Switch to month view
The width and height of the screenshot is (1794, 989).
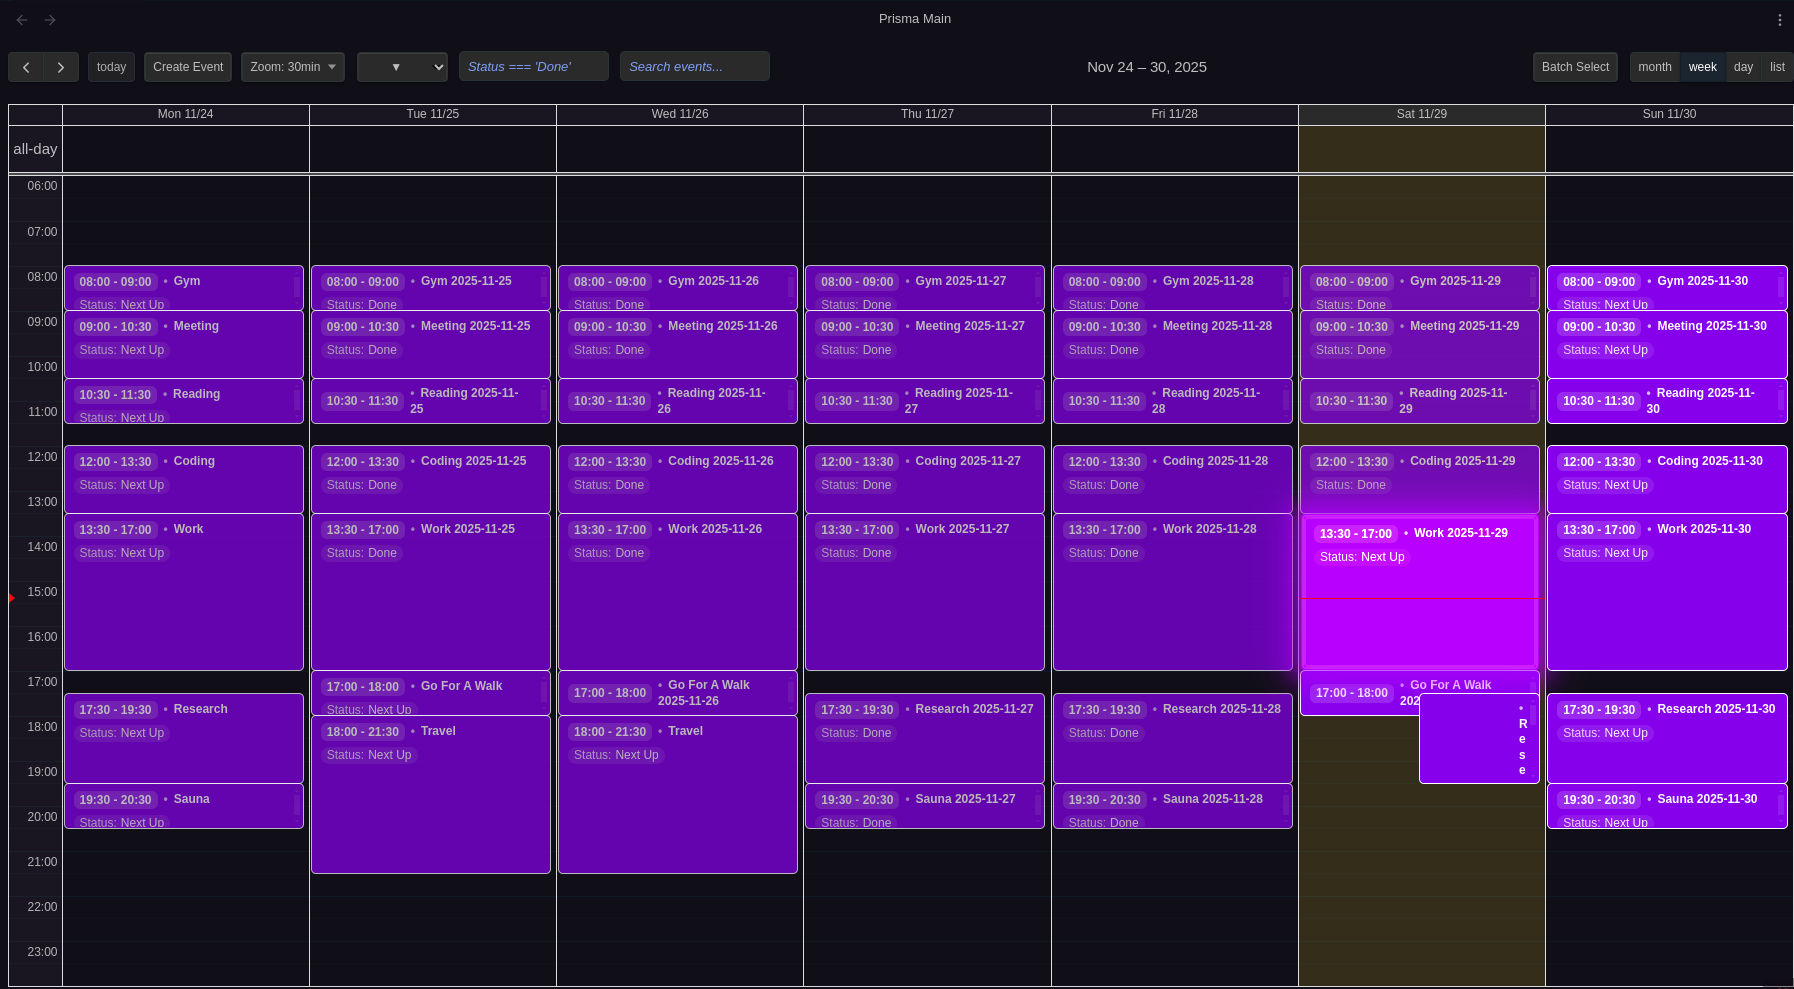(1654, 67)
